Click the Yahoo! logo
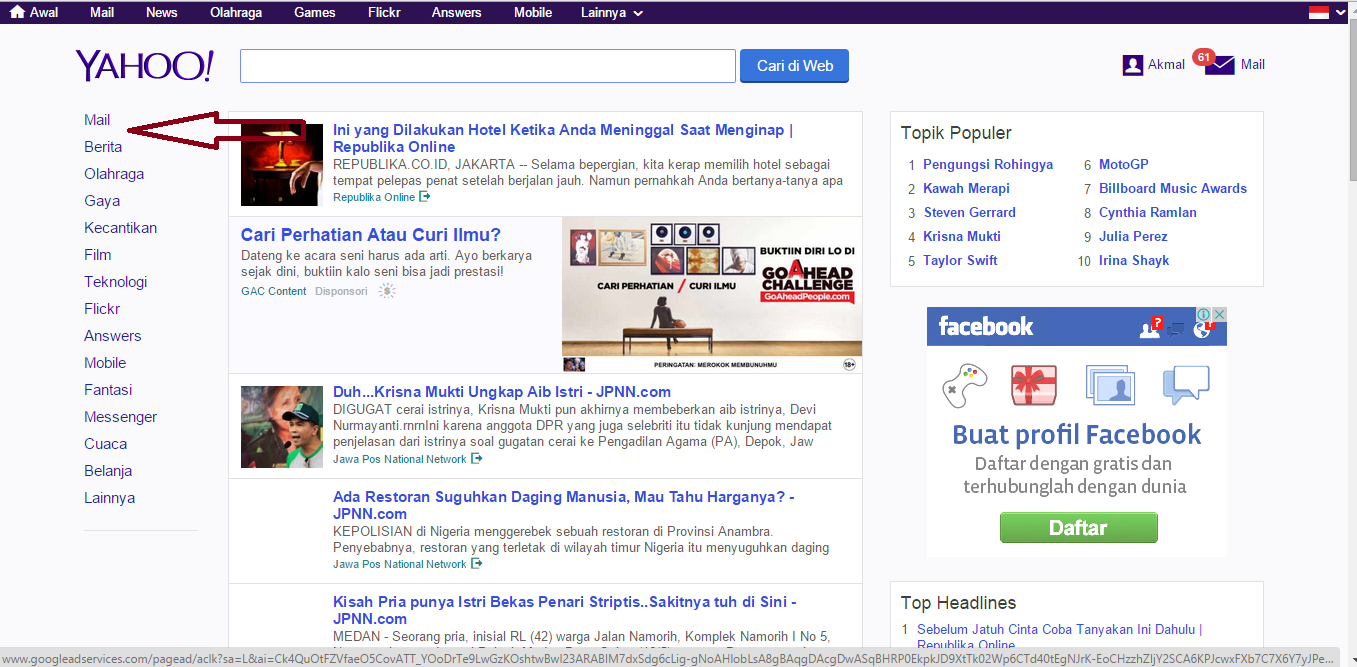 [144, 66]
